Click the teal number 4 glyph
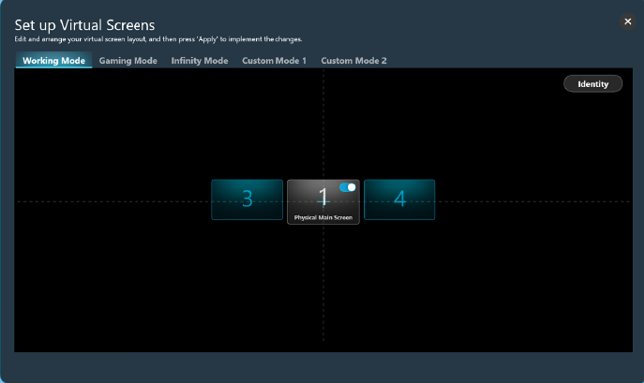This screenshot has width=644, height=383. [400, 199]
